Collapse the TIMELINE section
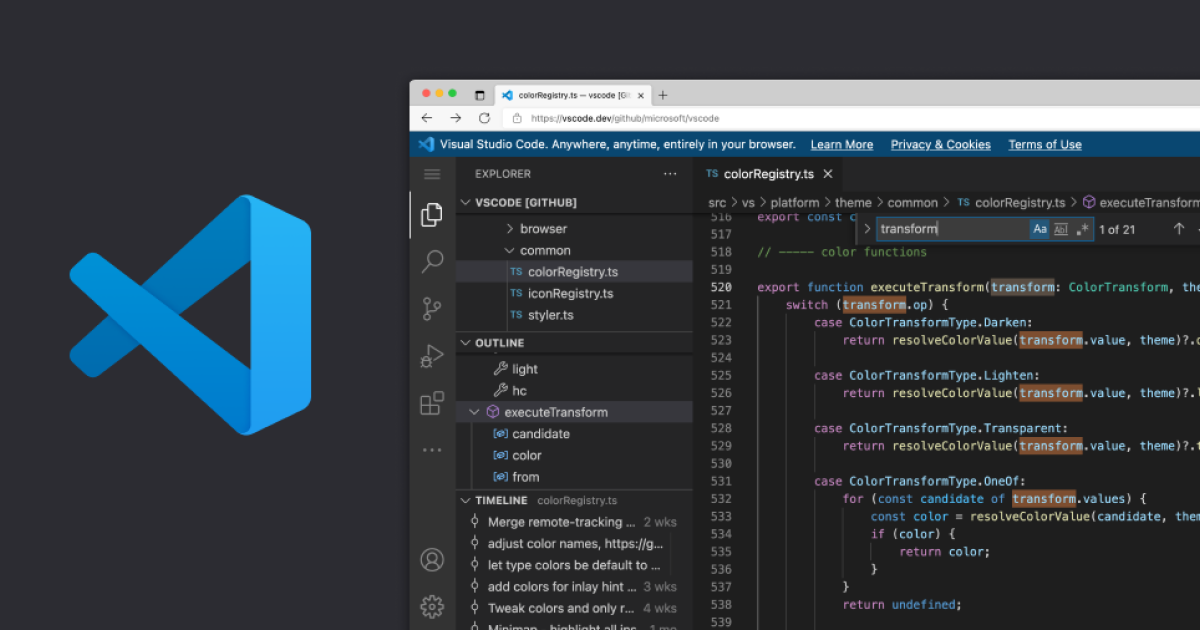 pos(465,500)
